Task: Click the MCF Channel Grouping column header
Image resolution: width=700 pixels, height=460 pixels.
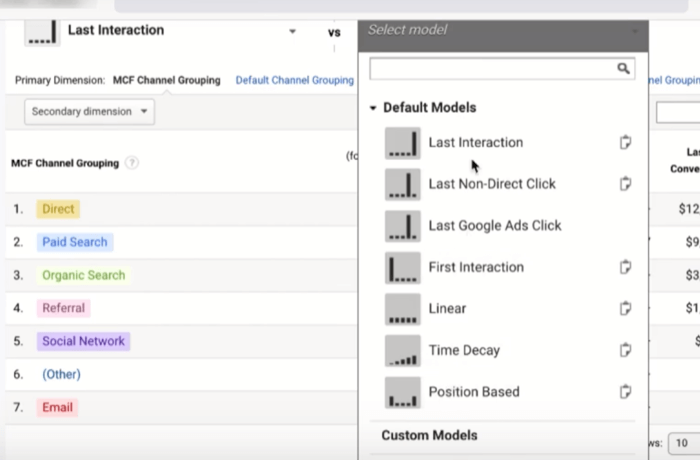Action: pos(65,163)
